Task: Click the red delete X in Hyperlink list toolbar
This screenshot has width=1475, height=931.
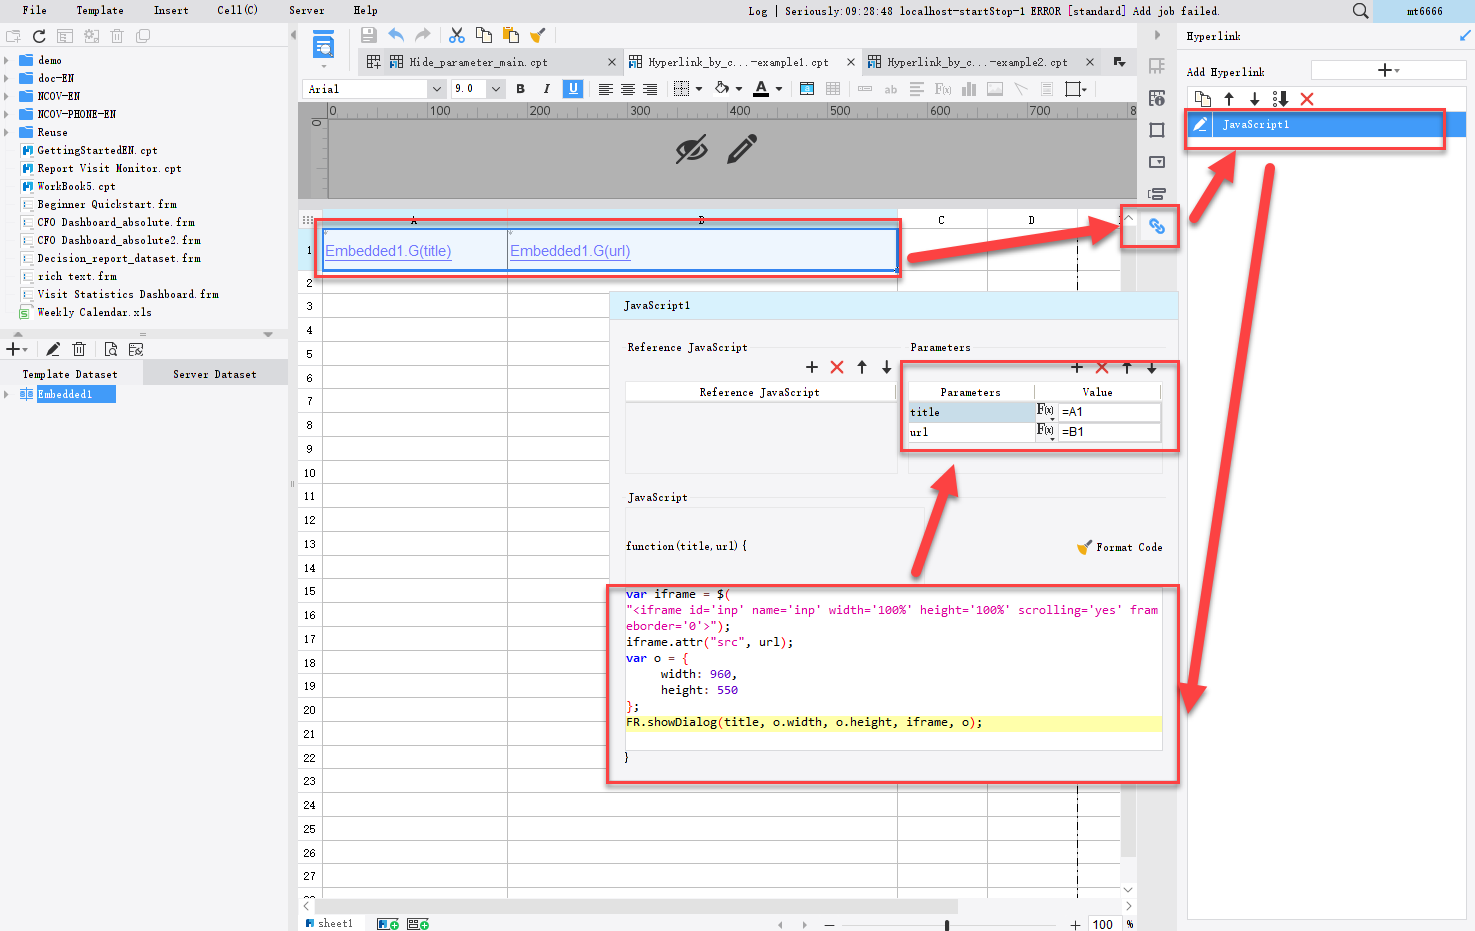Action: click(1307, 99)
